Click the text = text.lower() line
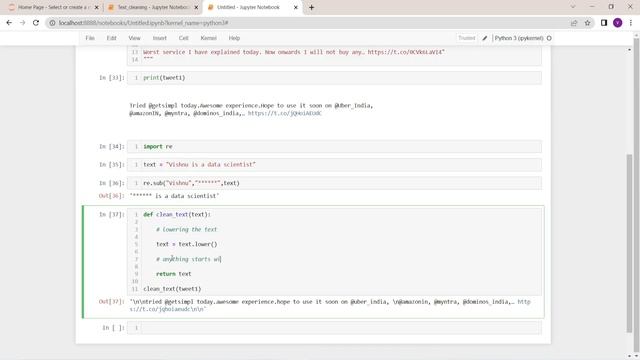Viewport: 640px width, 360px height. [x=187, y=244]
